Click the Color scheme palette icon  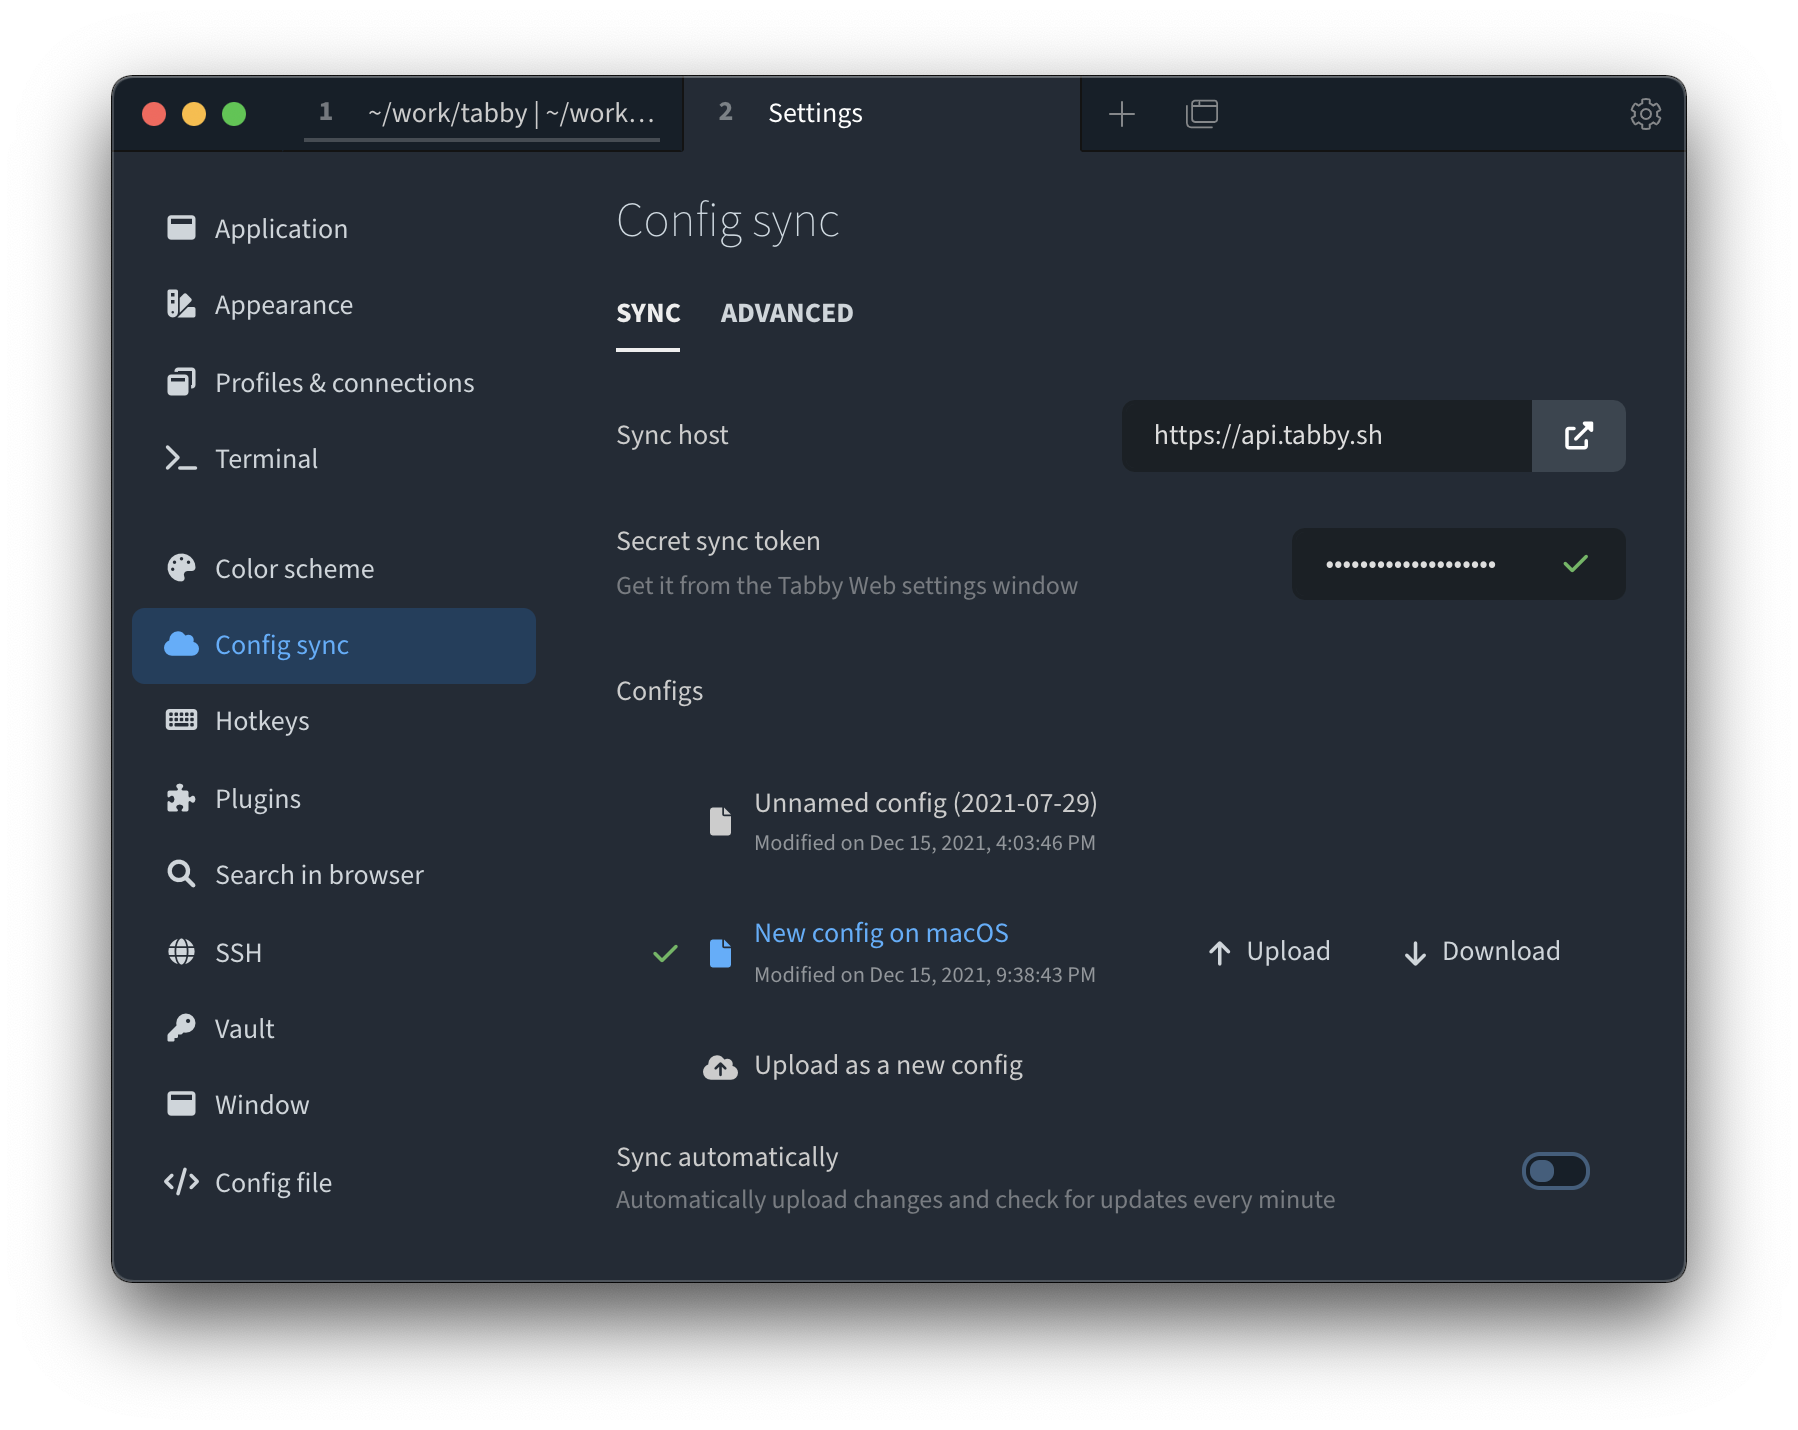tap(181, 568)
